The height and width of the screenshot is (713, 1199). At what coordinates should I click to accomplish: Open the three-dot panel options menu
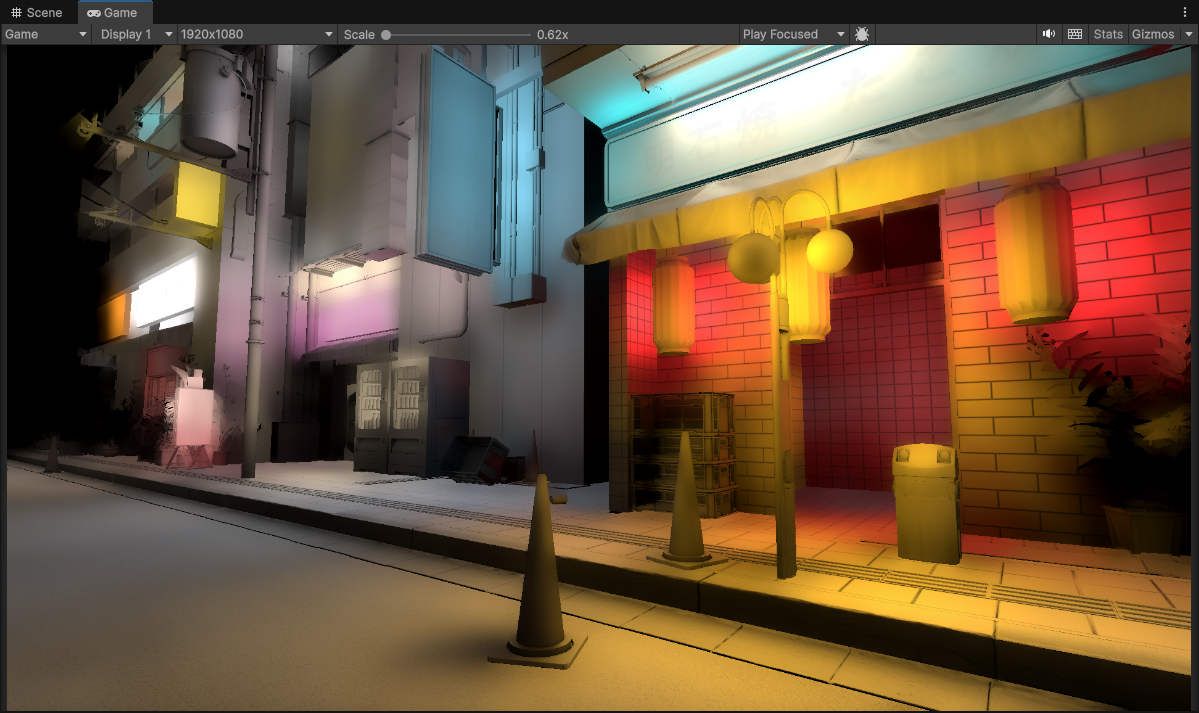[1185, 12]
